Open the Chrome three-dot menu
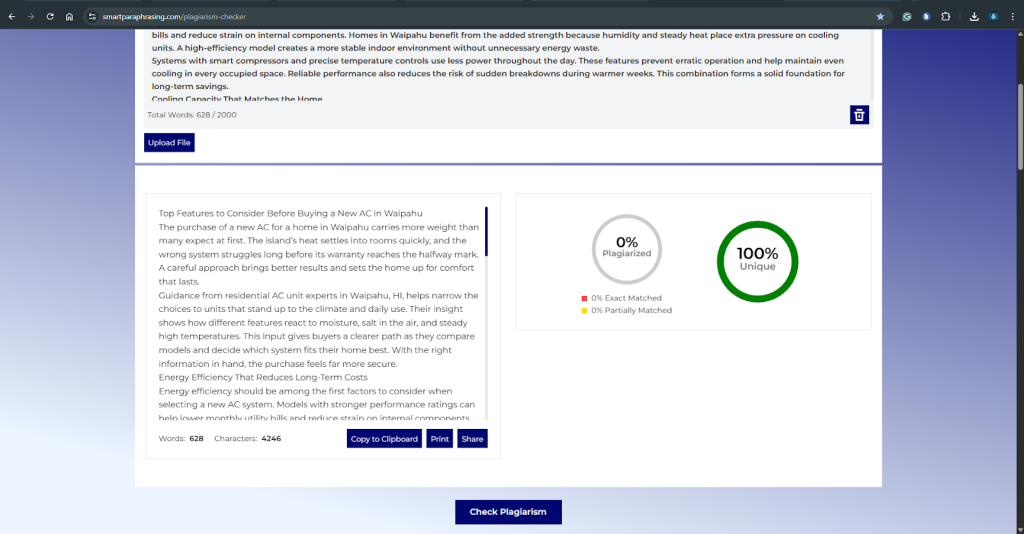Image resolution: width=1024 pixels, height=534 pixels. [x=1012, y=16]
